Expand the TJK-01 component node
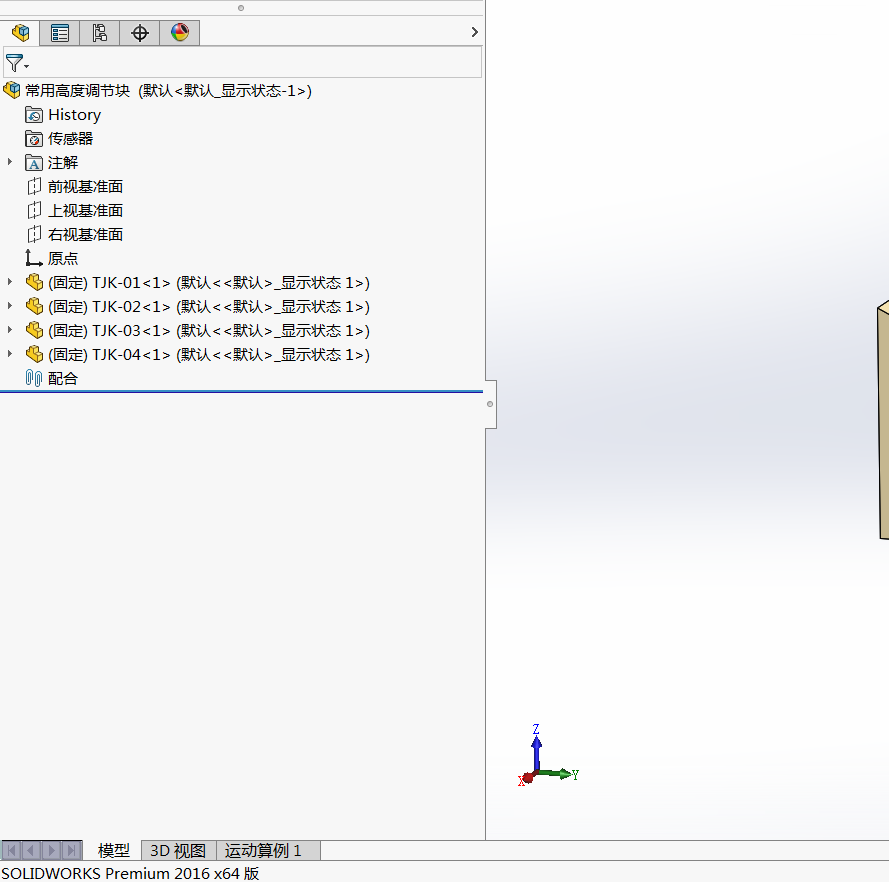This screenshot has height=882, width=889. (x=10, y=282)
